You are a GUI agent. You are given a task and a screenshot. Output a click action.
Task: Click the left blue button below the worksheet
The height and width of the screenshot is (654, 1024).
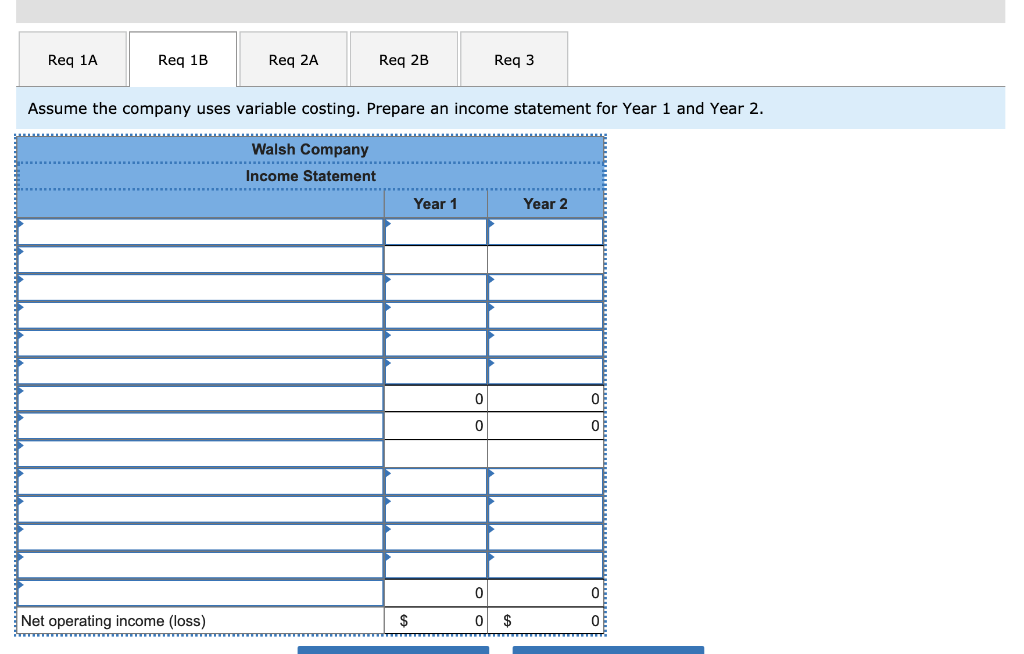pos(392,650)
